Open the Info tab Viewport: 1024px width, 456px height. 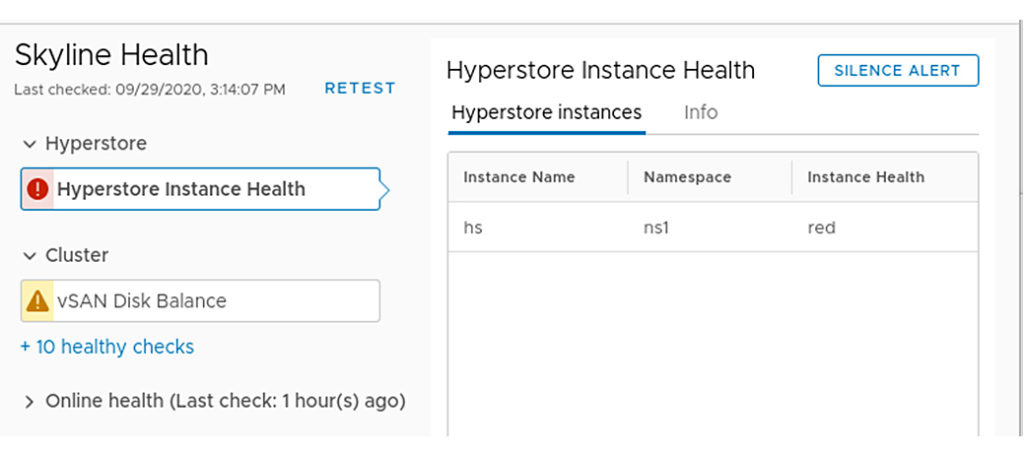pyautogui.click(x=700, y=112)
